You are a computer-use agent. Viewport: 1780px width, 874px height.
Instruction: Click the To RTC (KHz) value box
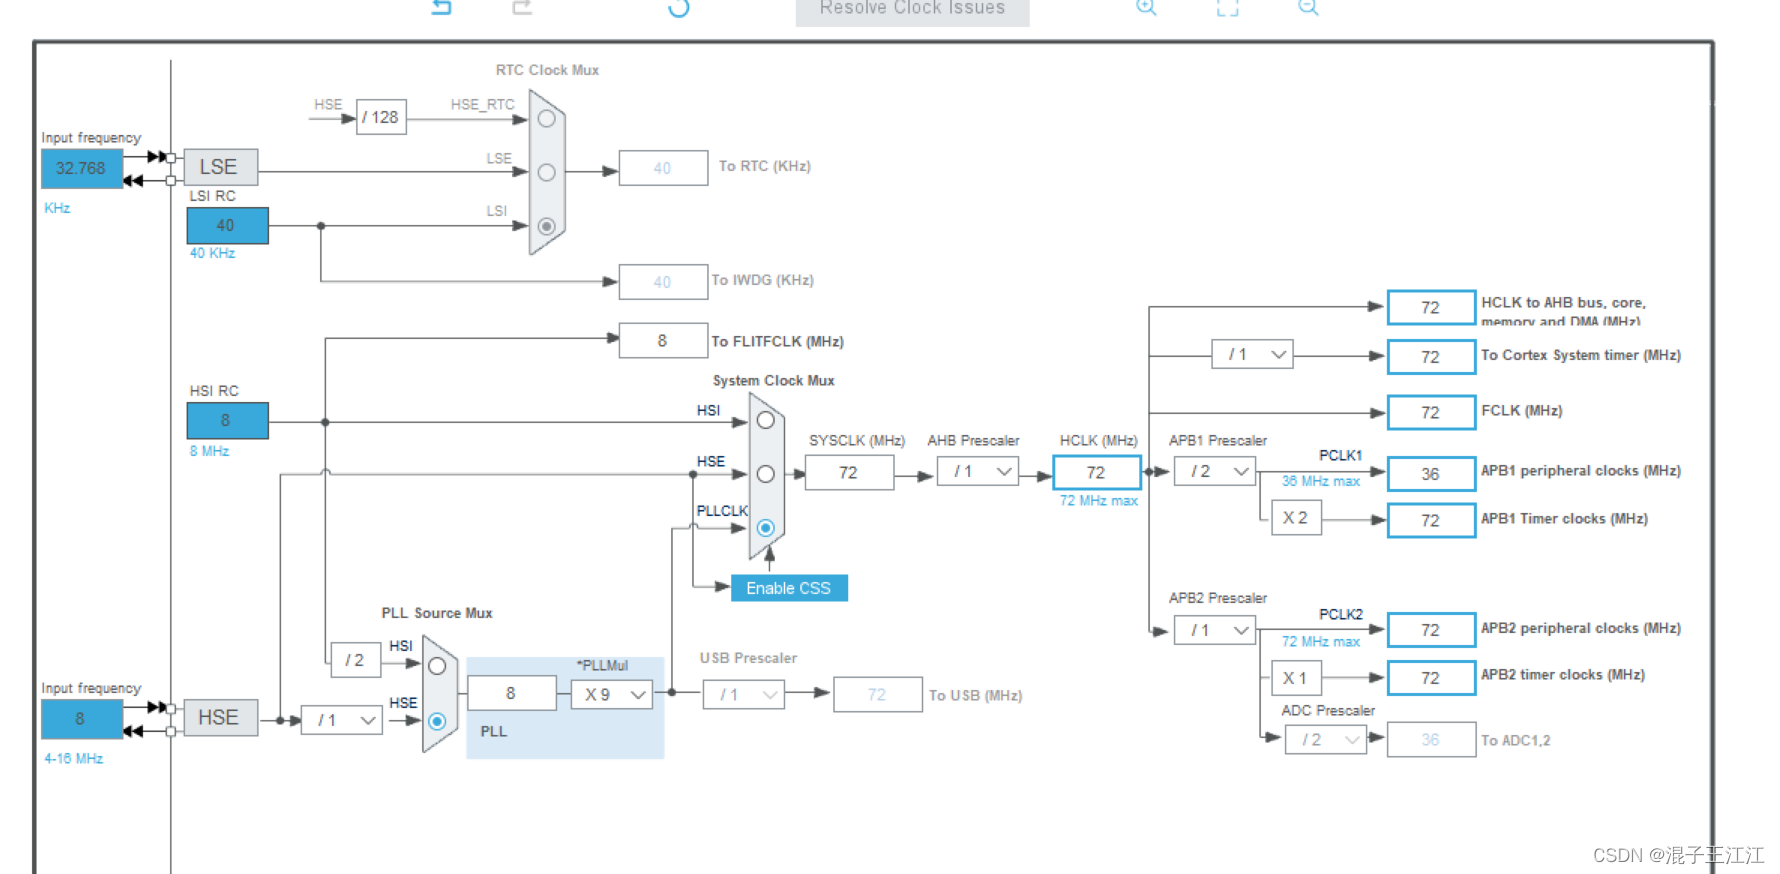click(663, 168)
